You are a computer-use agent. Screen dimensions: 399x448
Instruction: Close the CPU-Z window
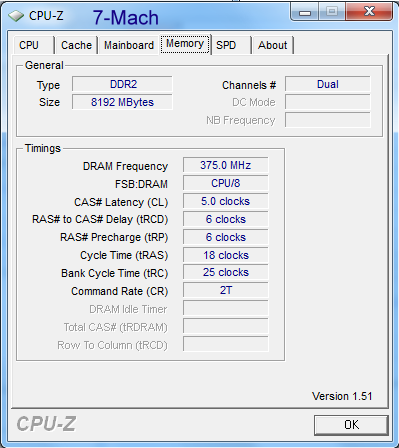tap(369, 12)
